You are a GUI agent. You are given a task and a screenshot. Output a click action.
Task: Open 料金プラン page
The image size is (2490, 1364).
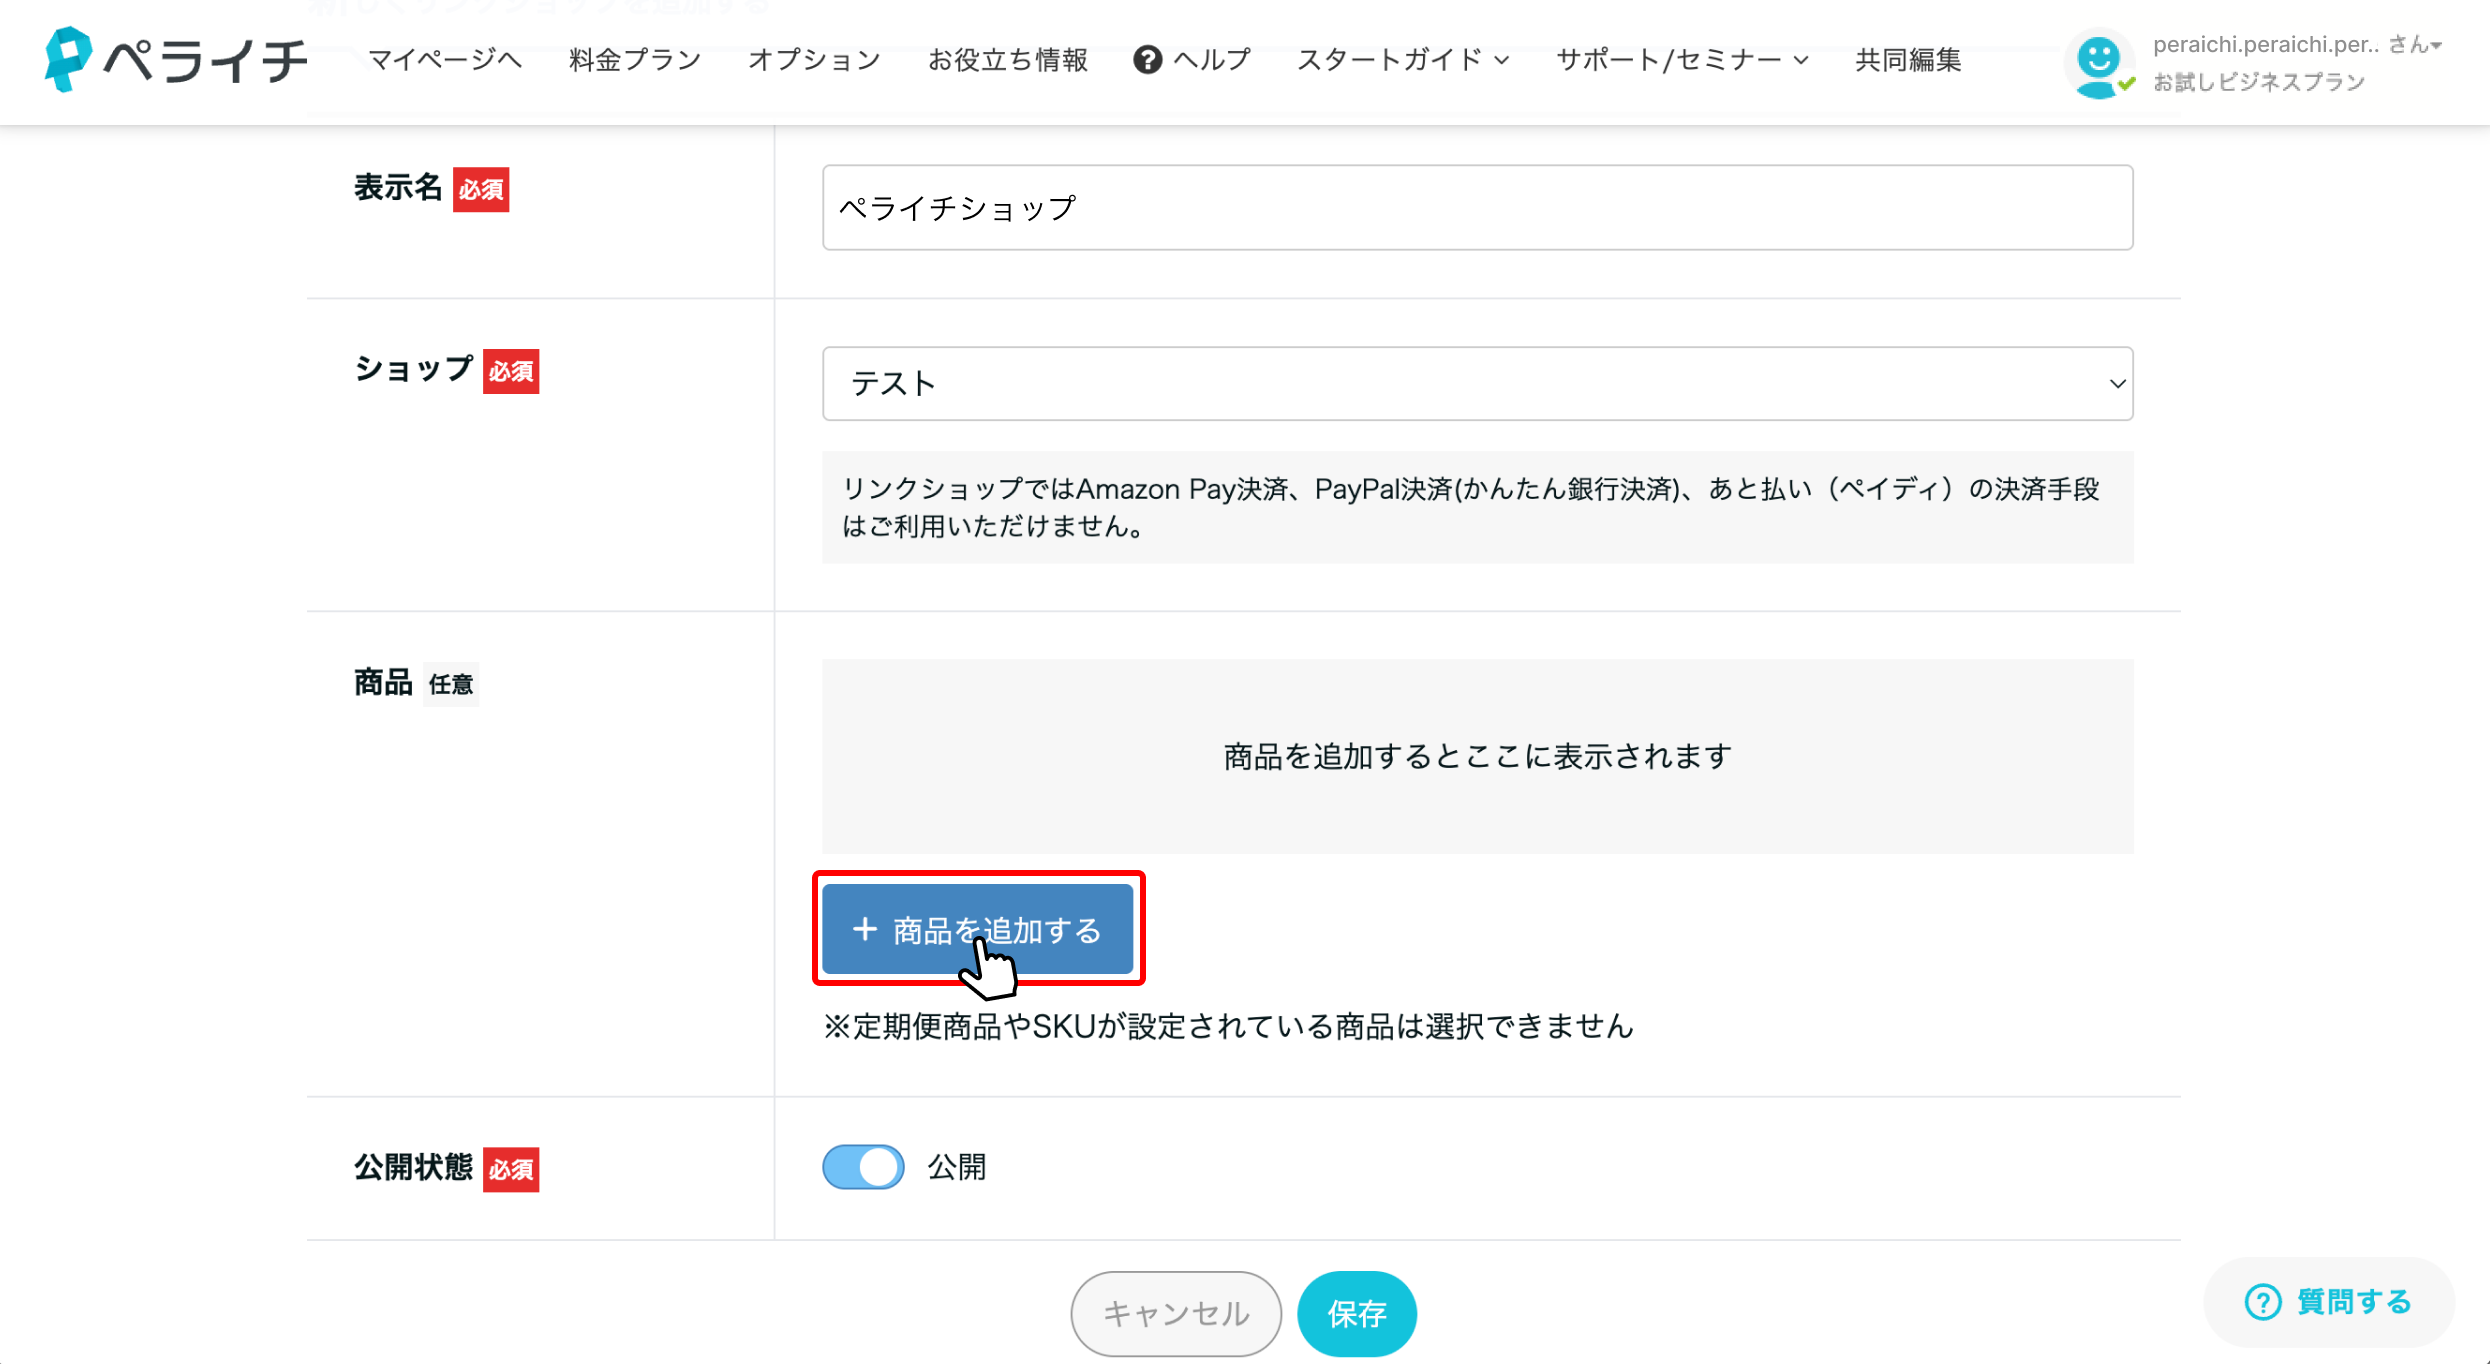pyautogui.click(x=635, y=60)
